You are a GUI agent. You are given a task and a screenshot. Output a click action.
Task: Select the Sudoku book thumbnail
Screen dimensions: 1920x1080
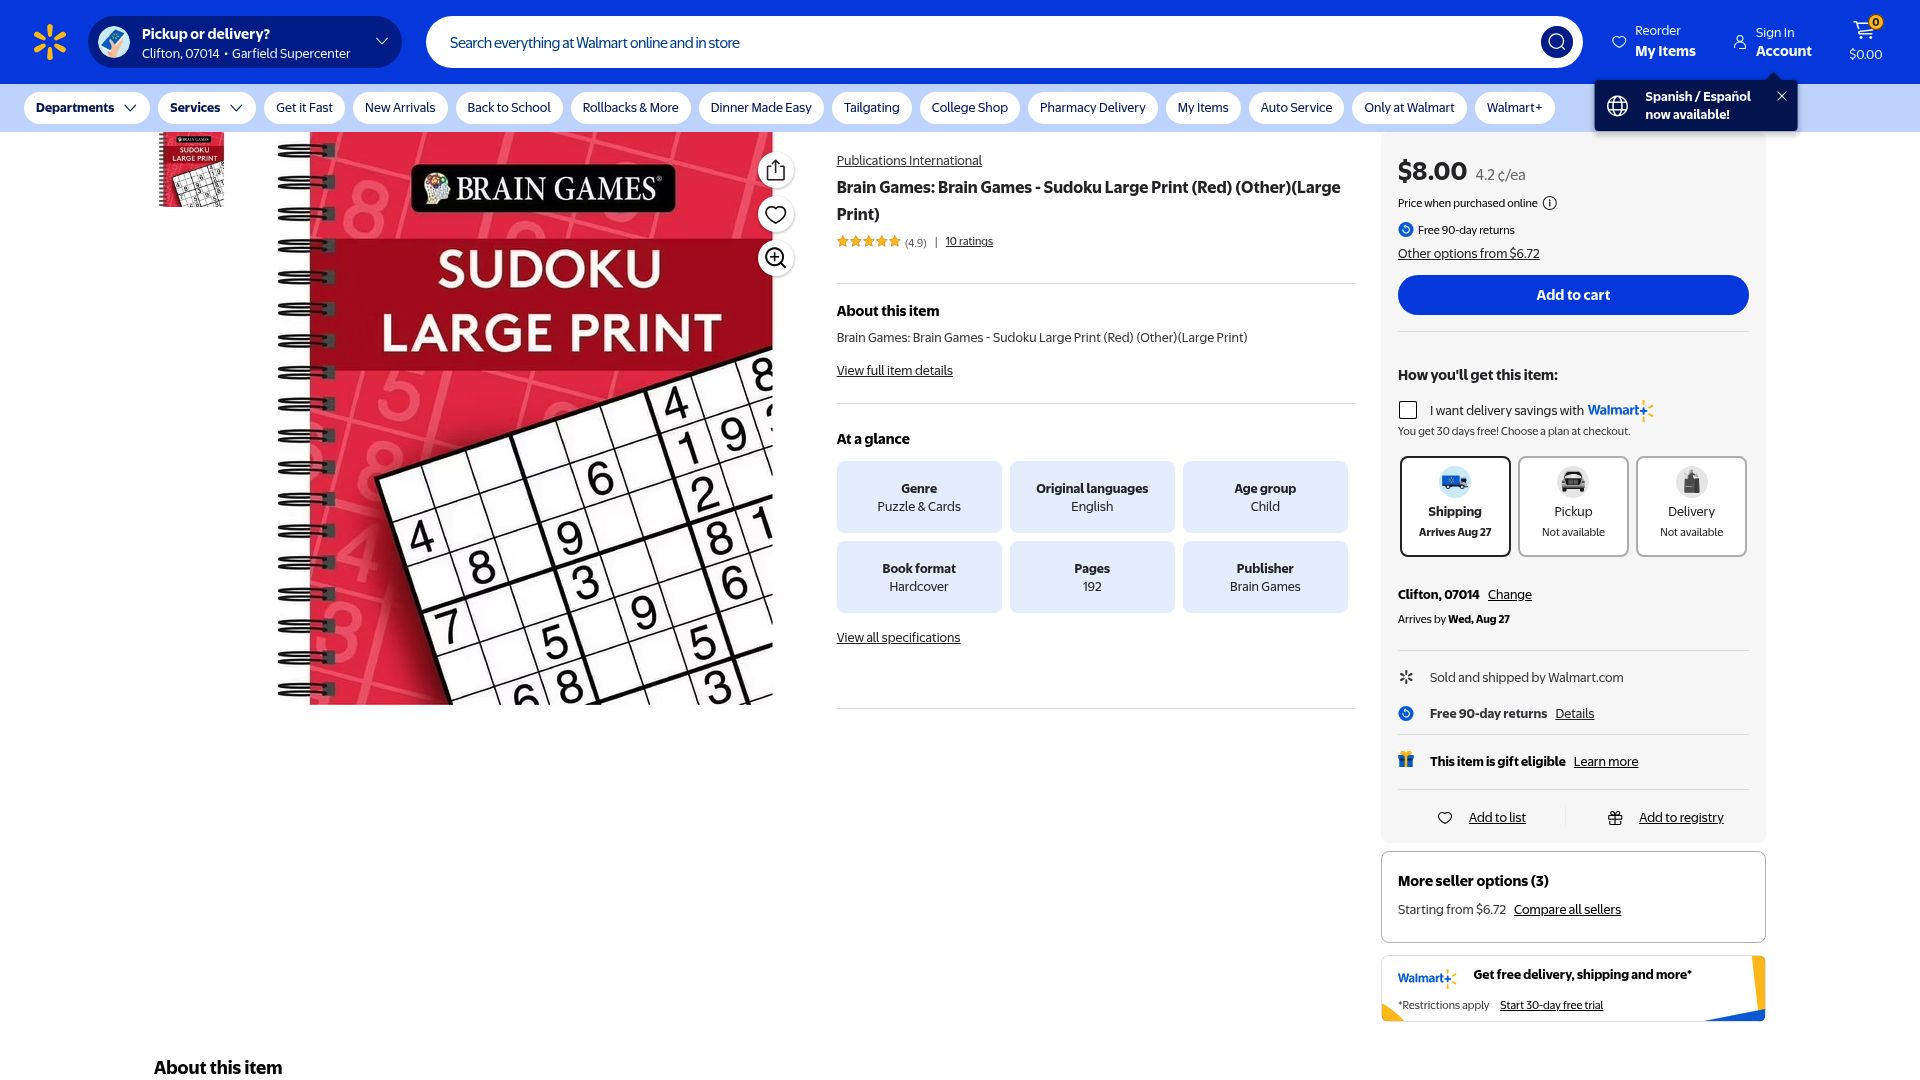coord(191,170)
